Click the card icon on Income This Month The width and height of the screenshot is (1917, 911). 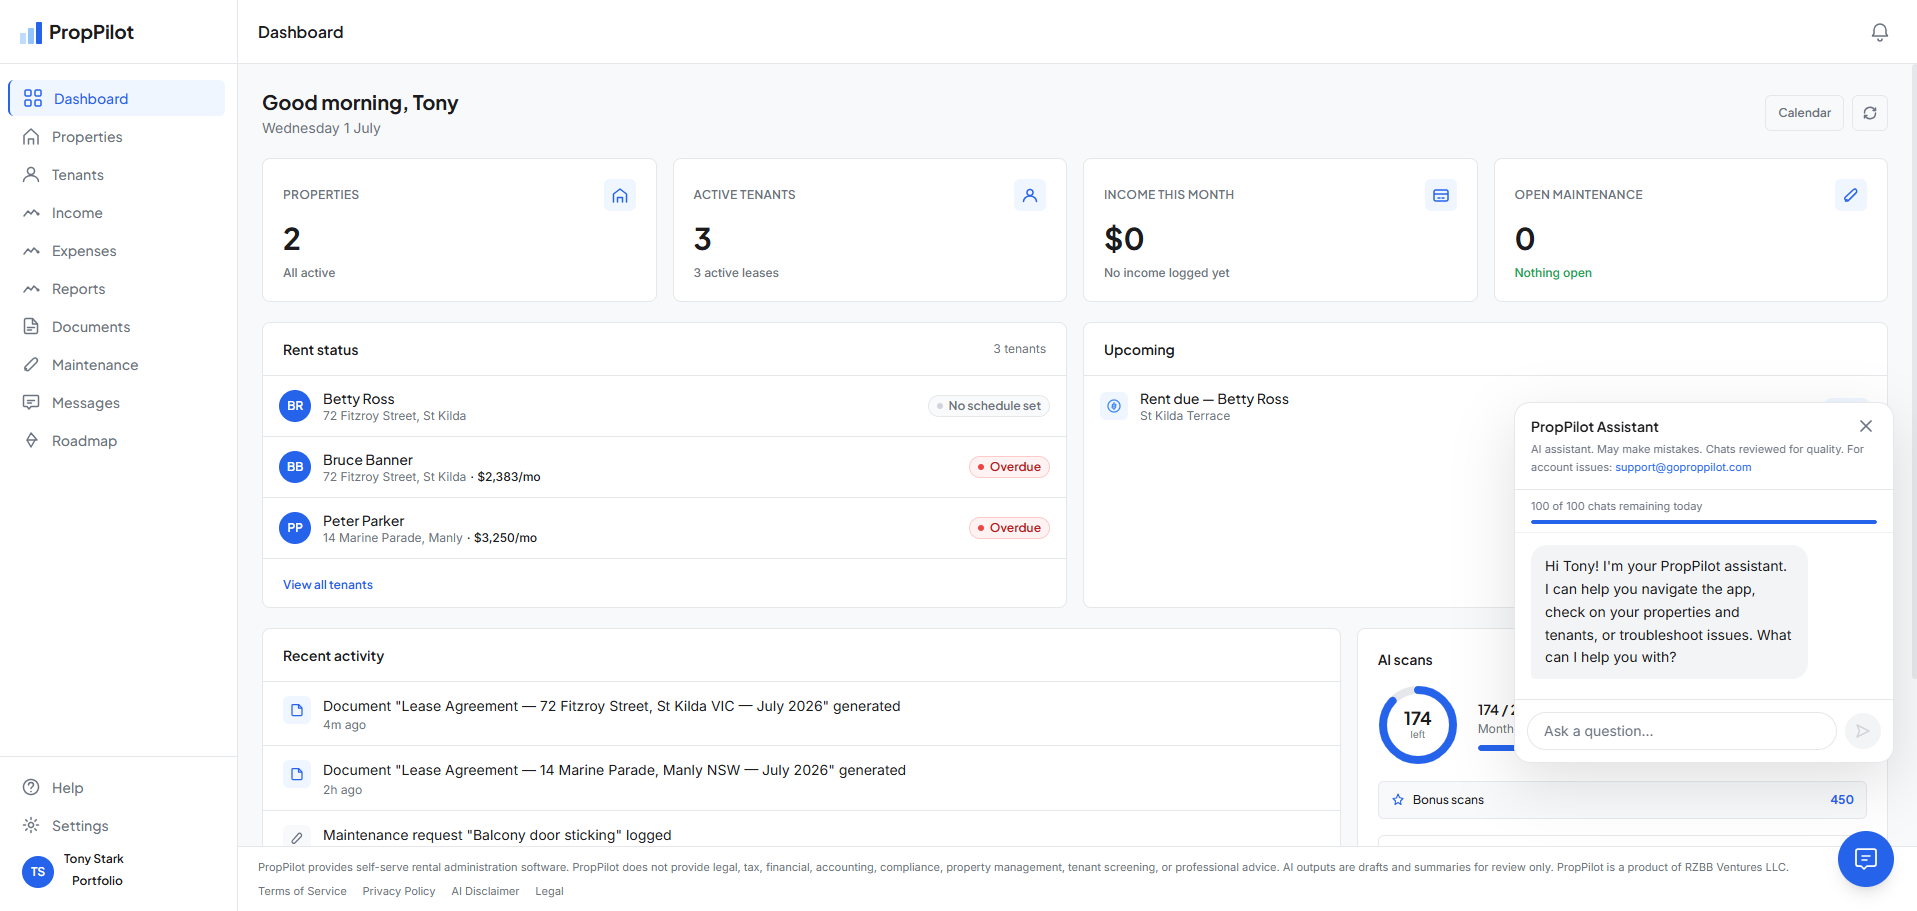point(1441,195)
